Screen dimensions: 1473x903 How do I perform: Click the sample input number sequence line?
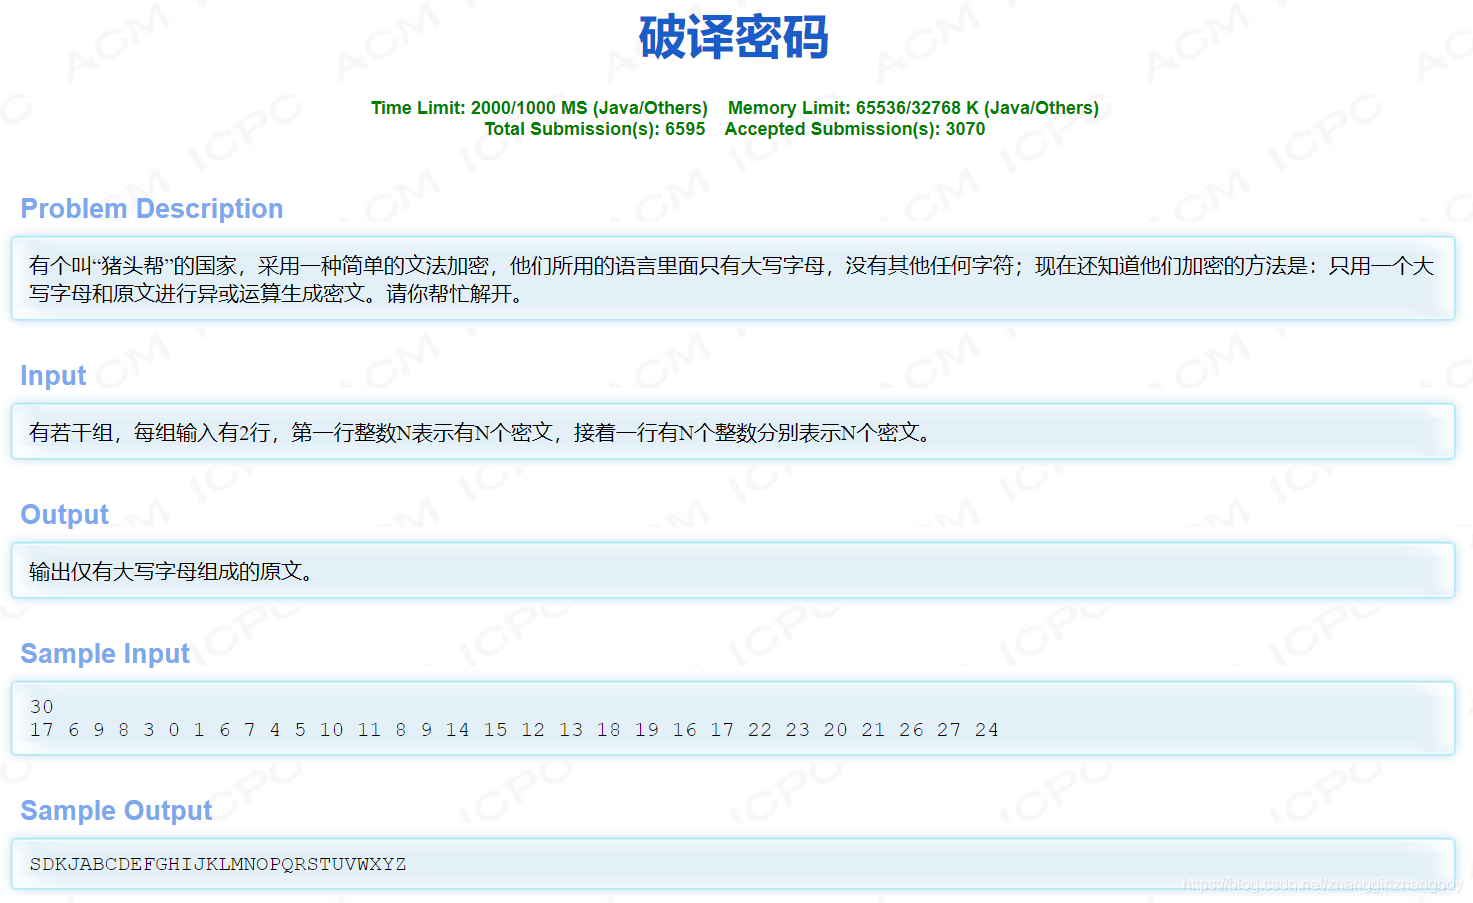514,730
